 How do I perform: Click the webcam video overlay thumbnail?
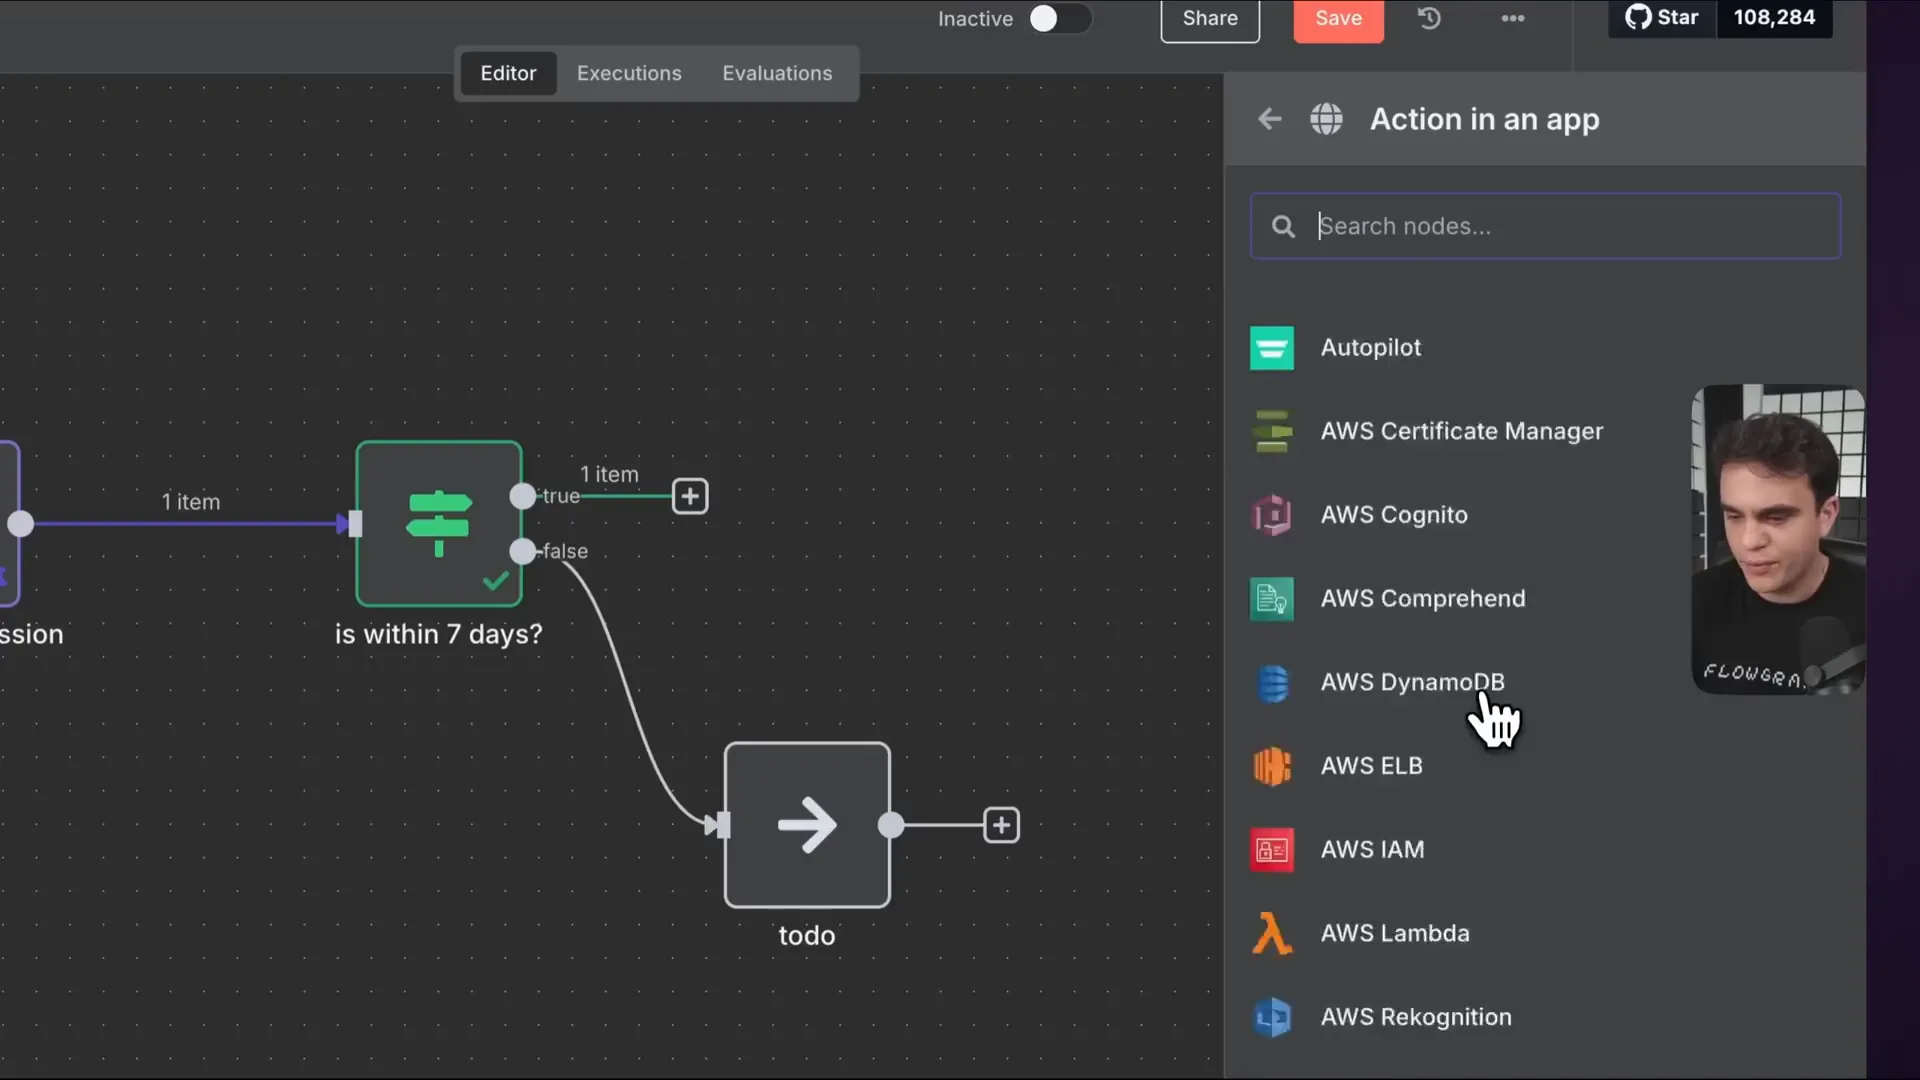click(x=1778, y=540)
